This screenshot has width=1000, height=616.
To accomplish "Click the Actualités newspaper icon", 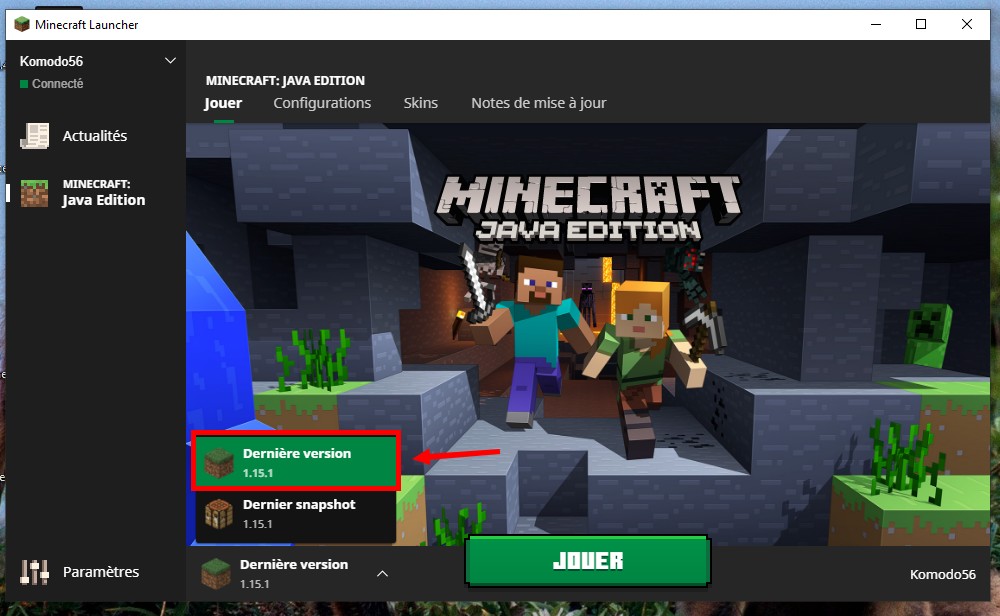I will tap(34, 136).
